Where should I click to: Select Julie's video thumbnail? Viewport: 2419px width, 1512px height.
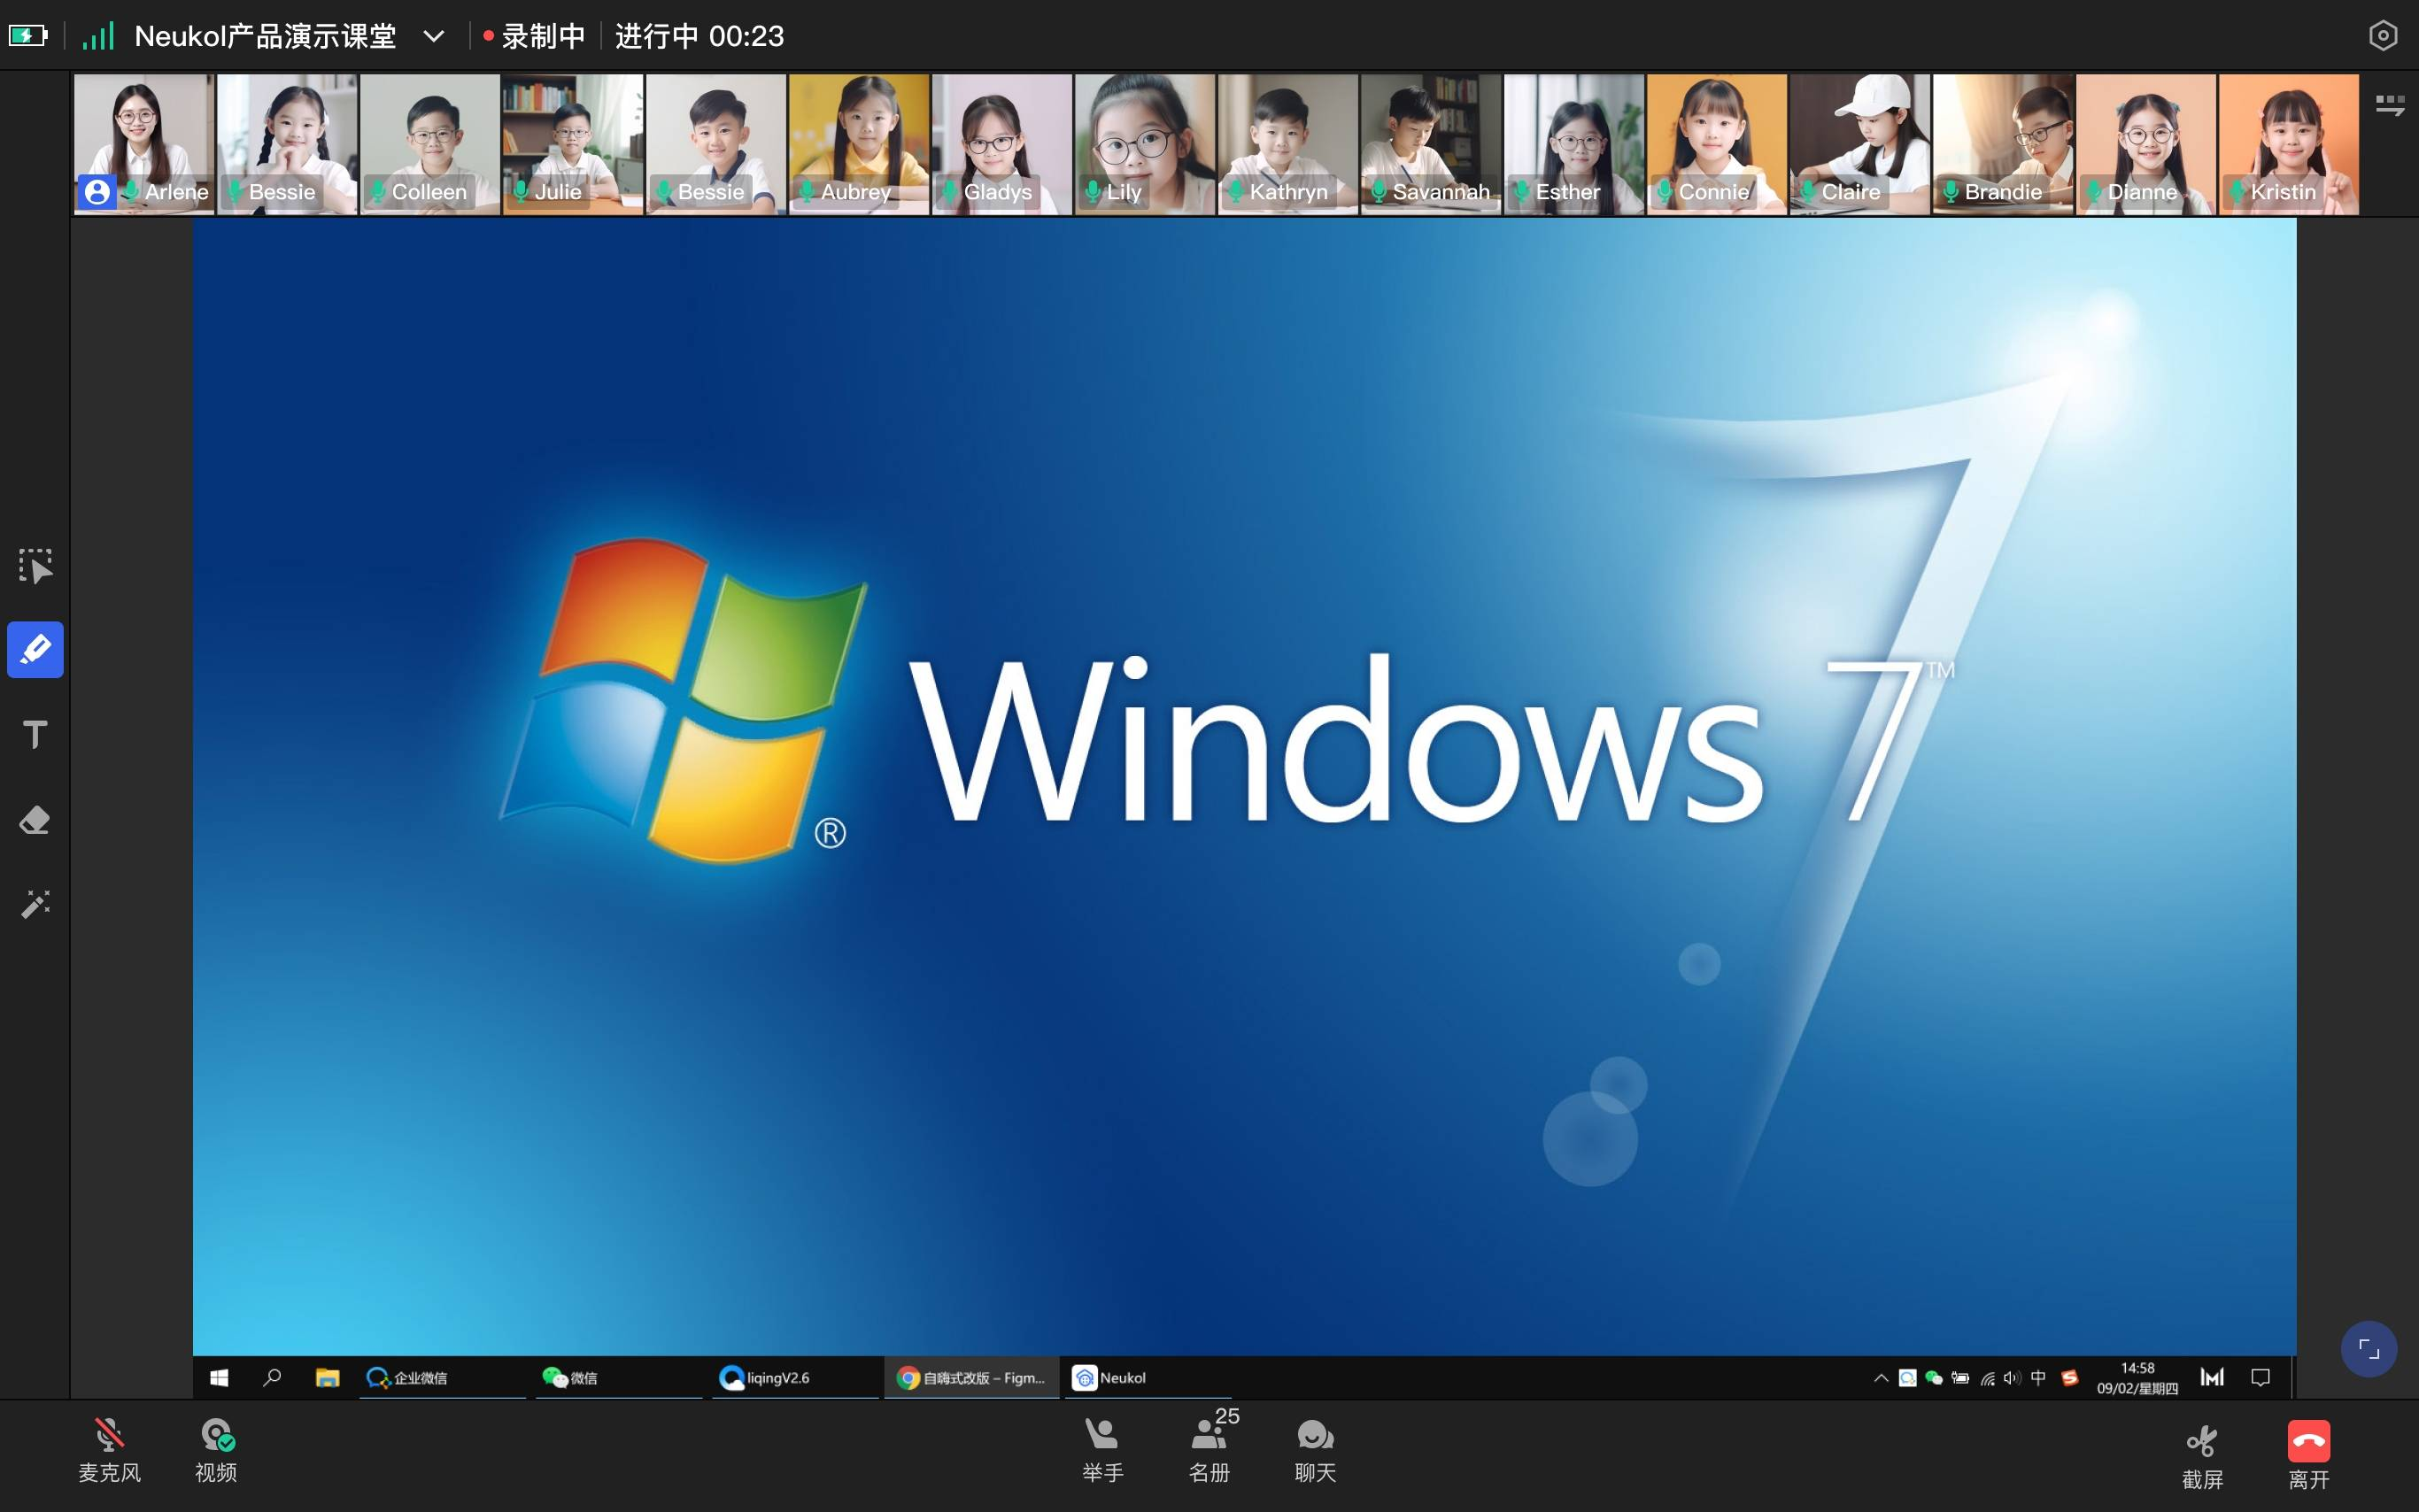573,144
